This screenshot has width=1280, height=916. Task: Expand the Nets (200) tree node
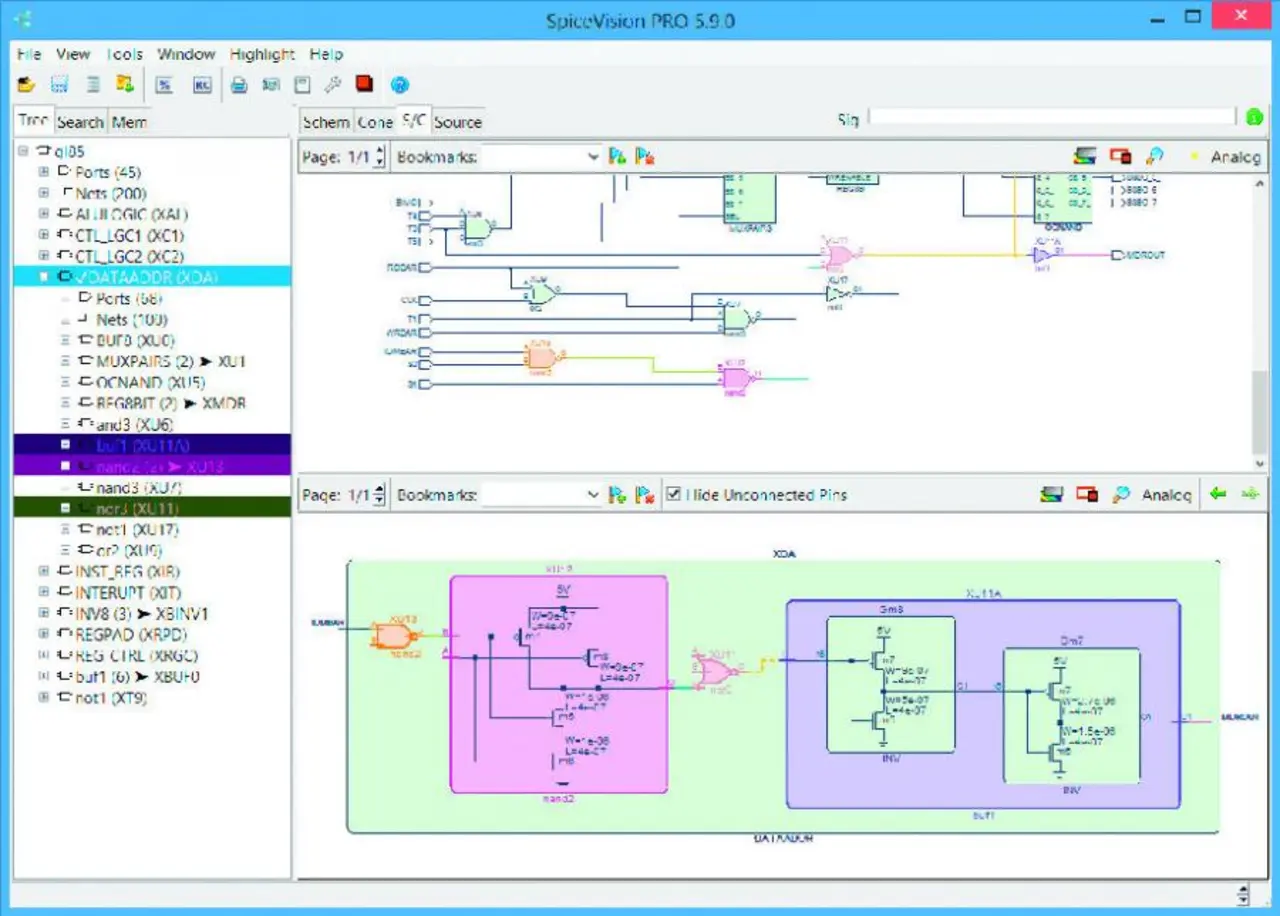[44, 193]
